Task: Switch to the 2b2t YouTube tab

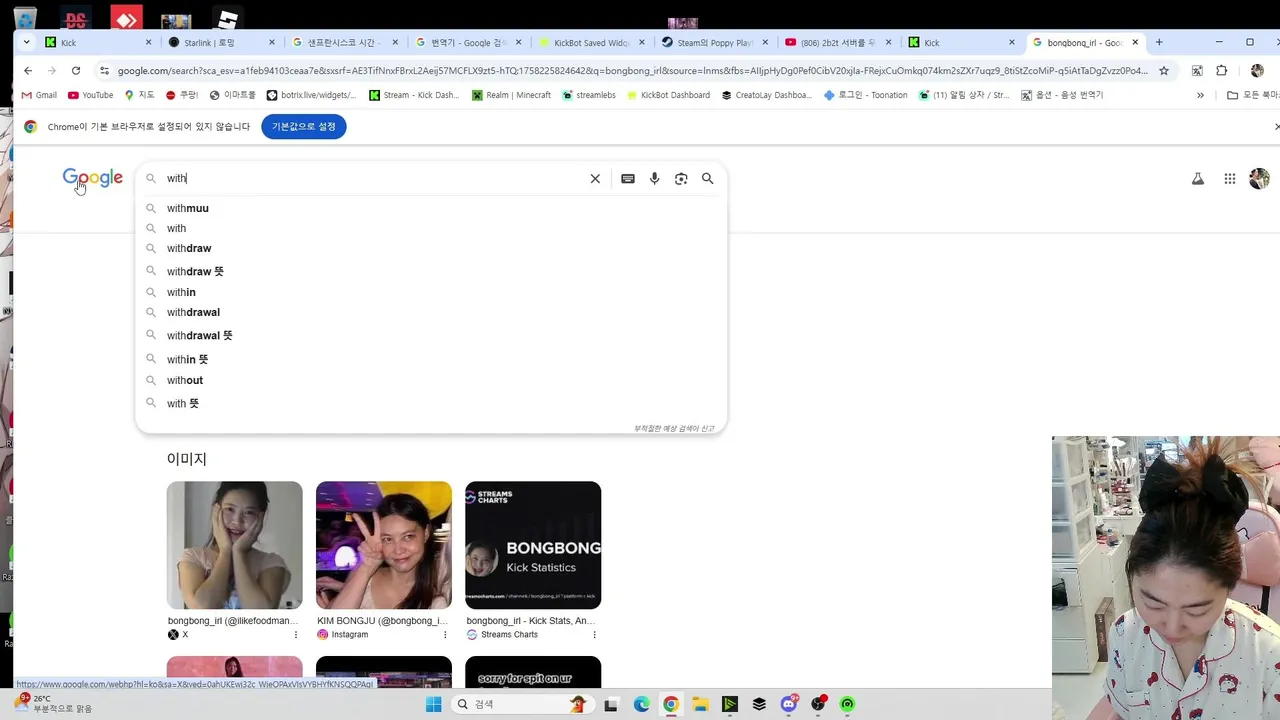Action: click(x=838, y=43)
